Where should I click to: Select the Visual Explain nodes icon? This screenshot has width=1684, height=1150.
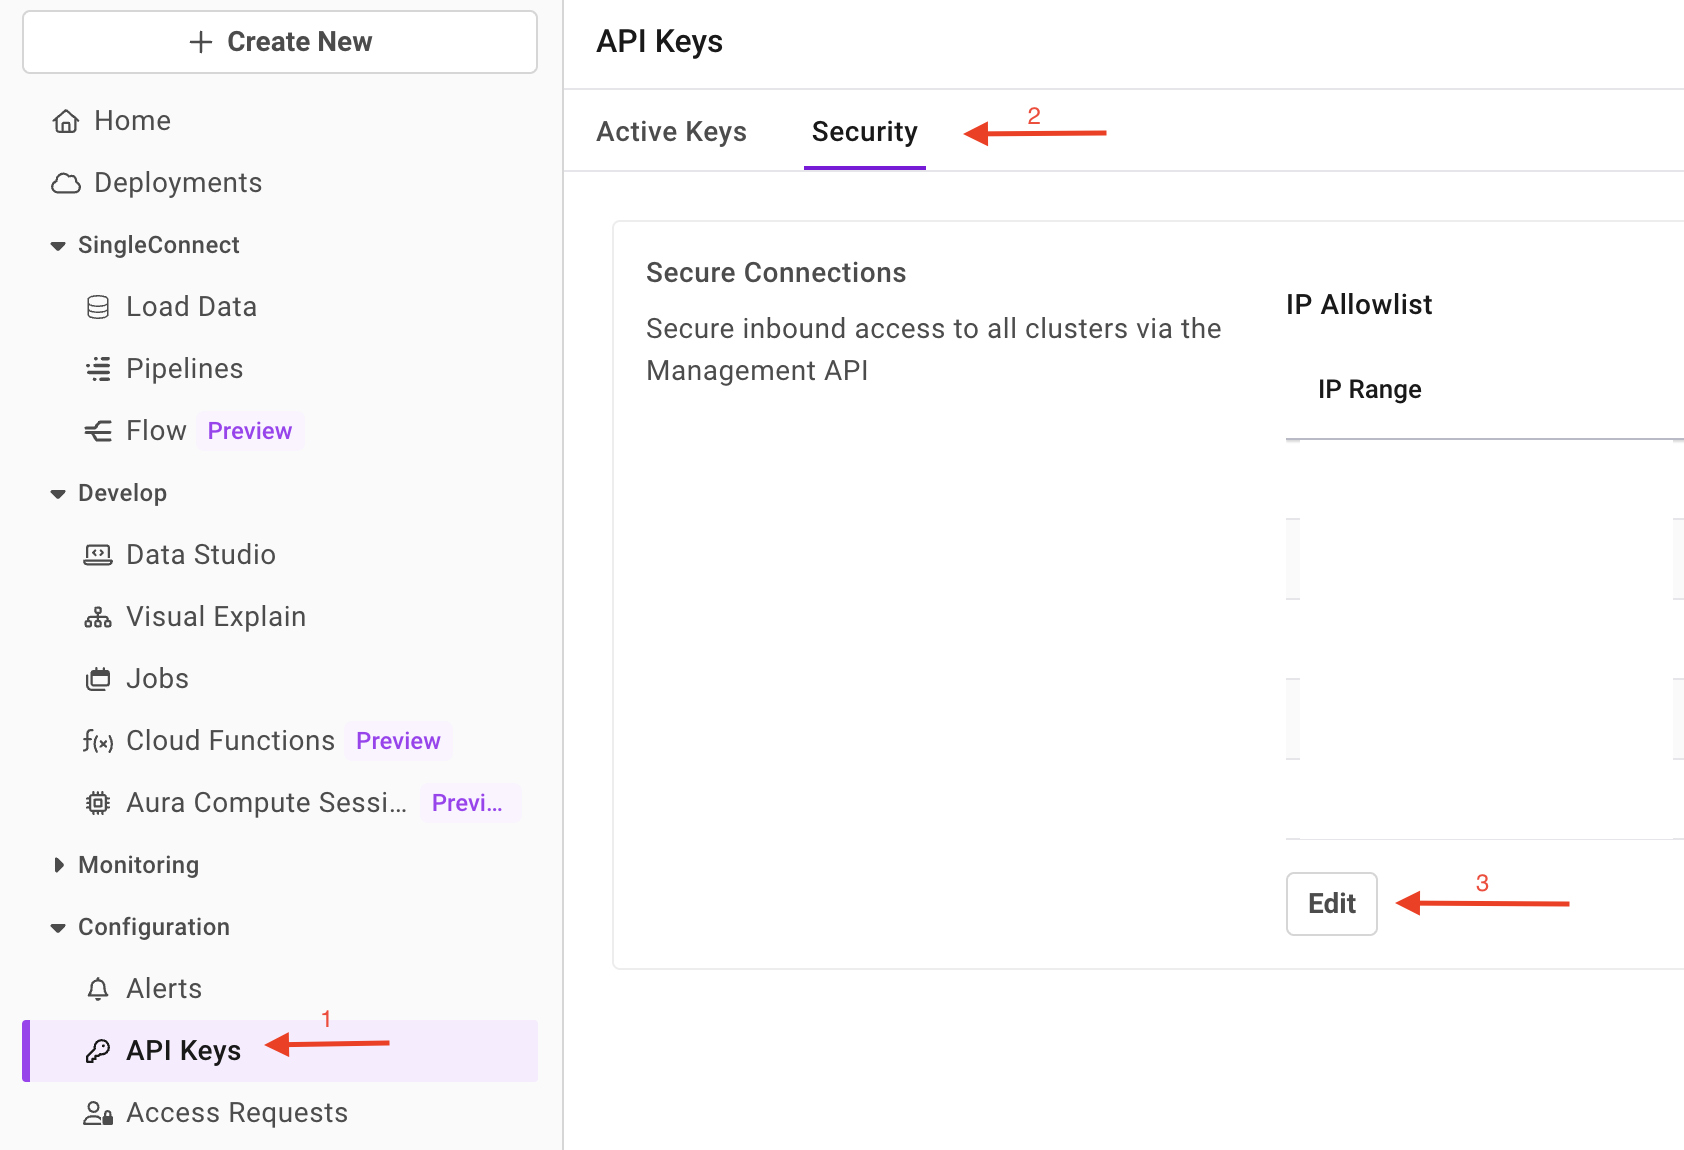97,616
